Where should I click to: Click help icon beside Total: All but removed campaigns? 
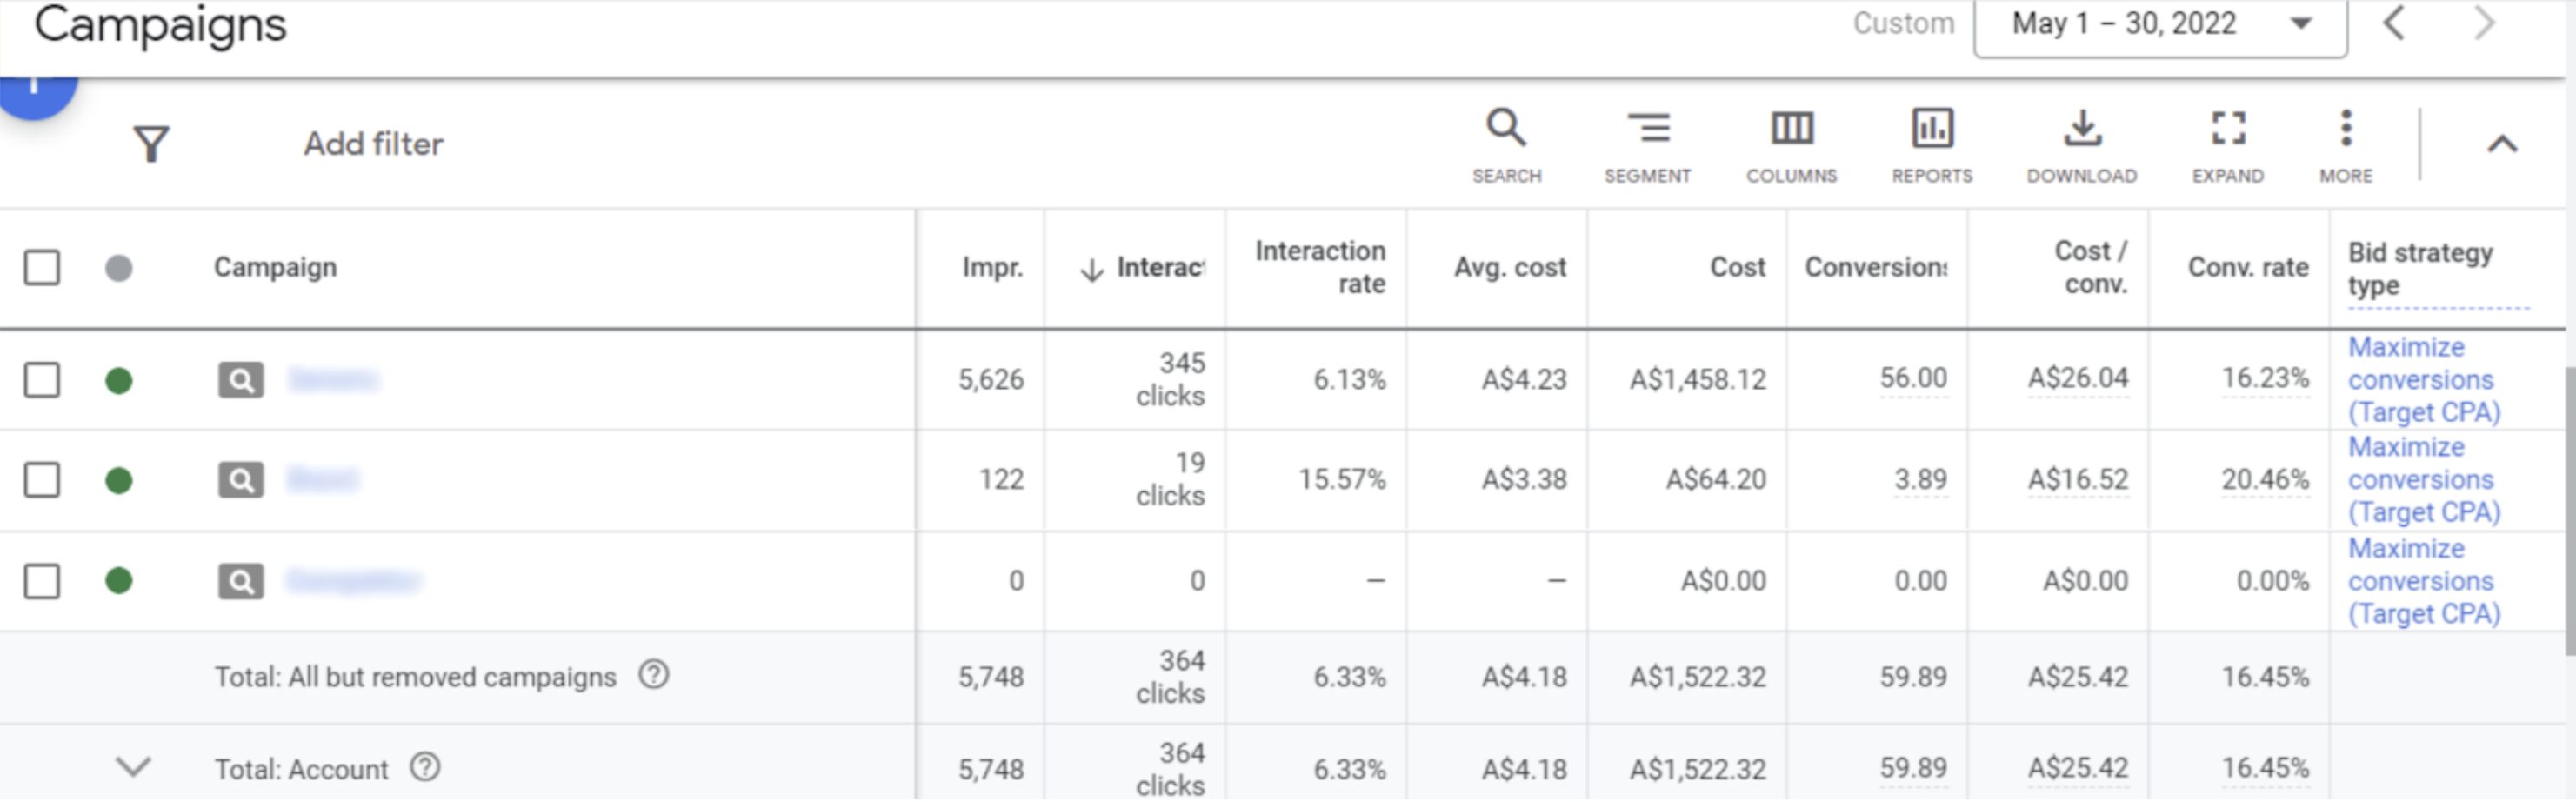pos(654,676)
